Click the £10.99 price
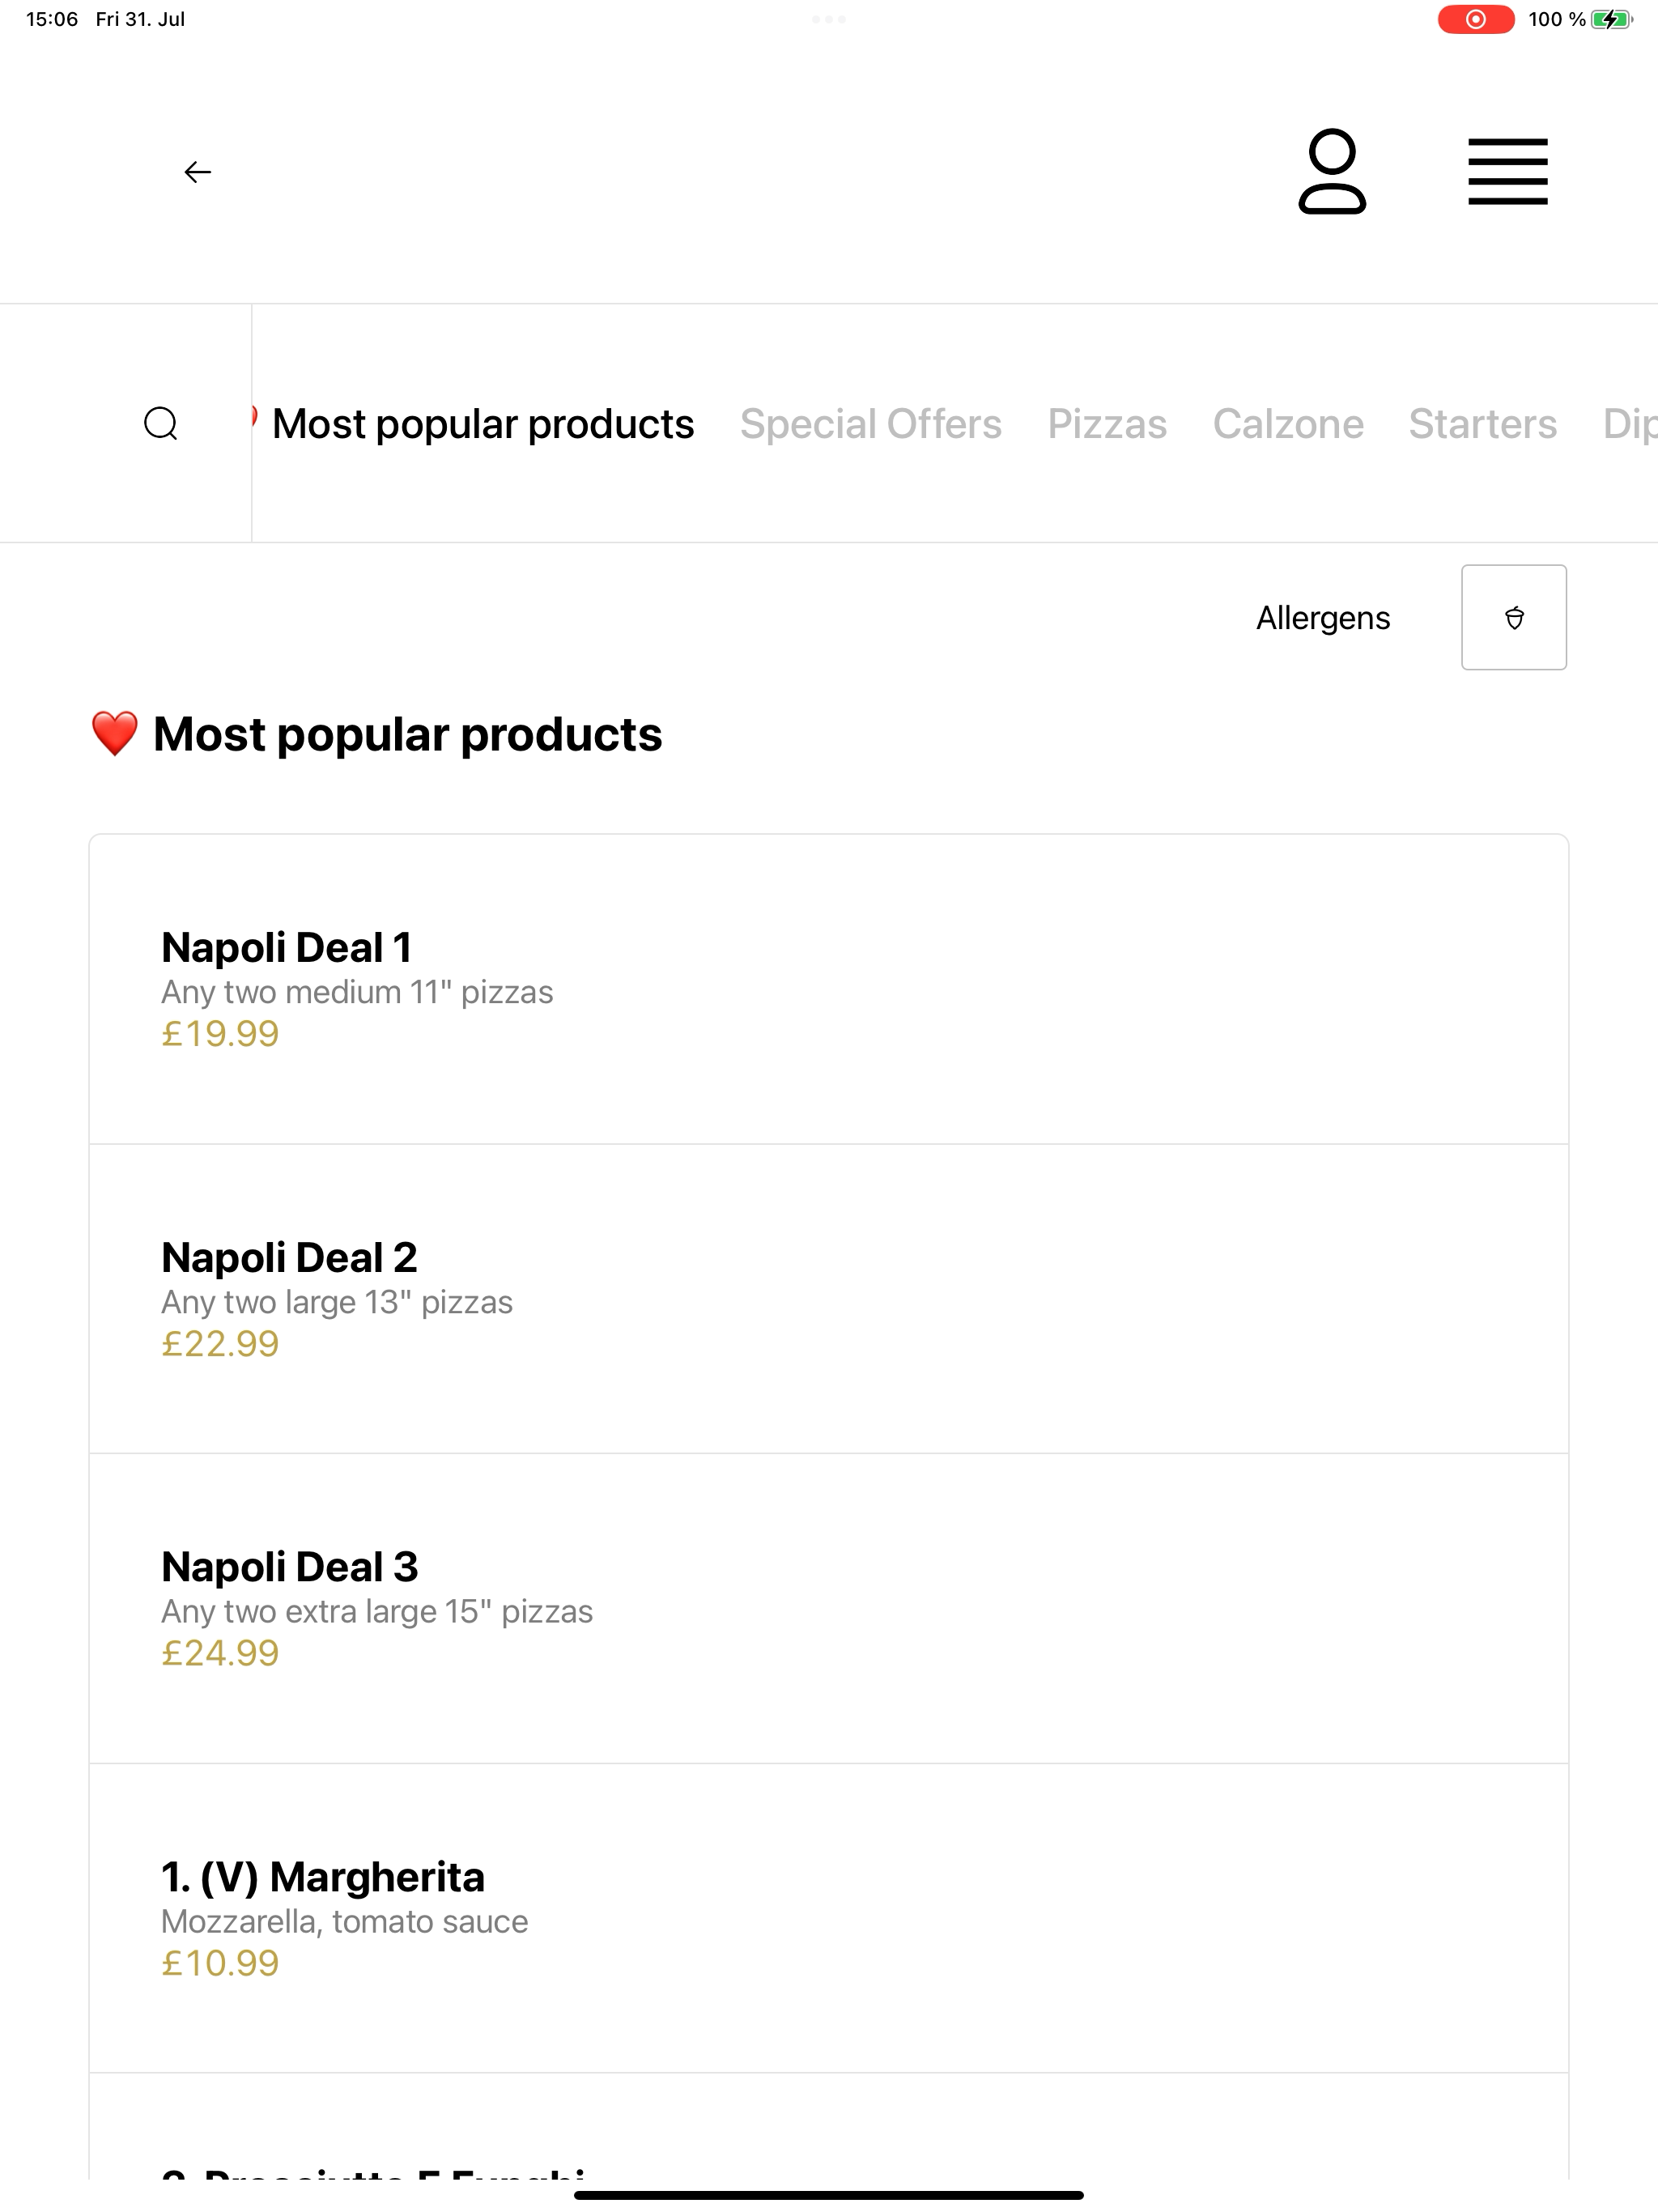Screen dimensions: 1658x2212 tap(220, 1963)
